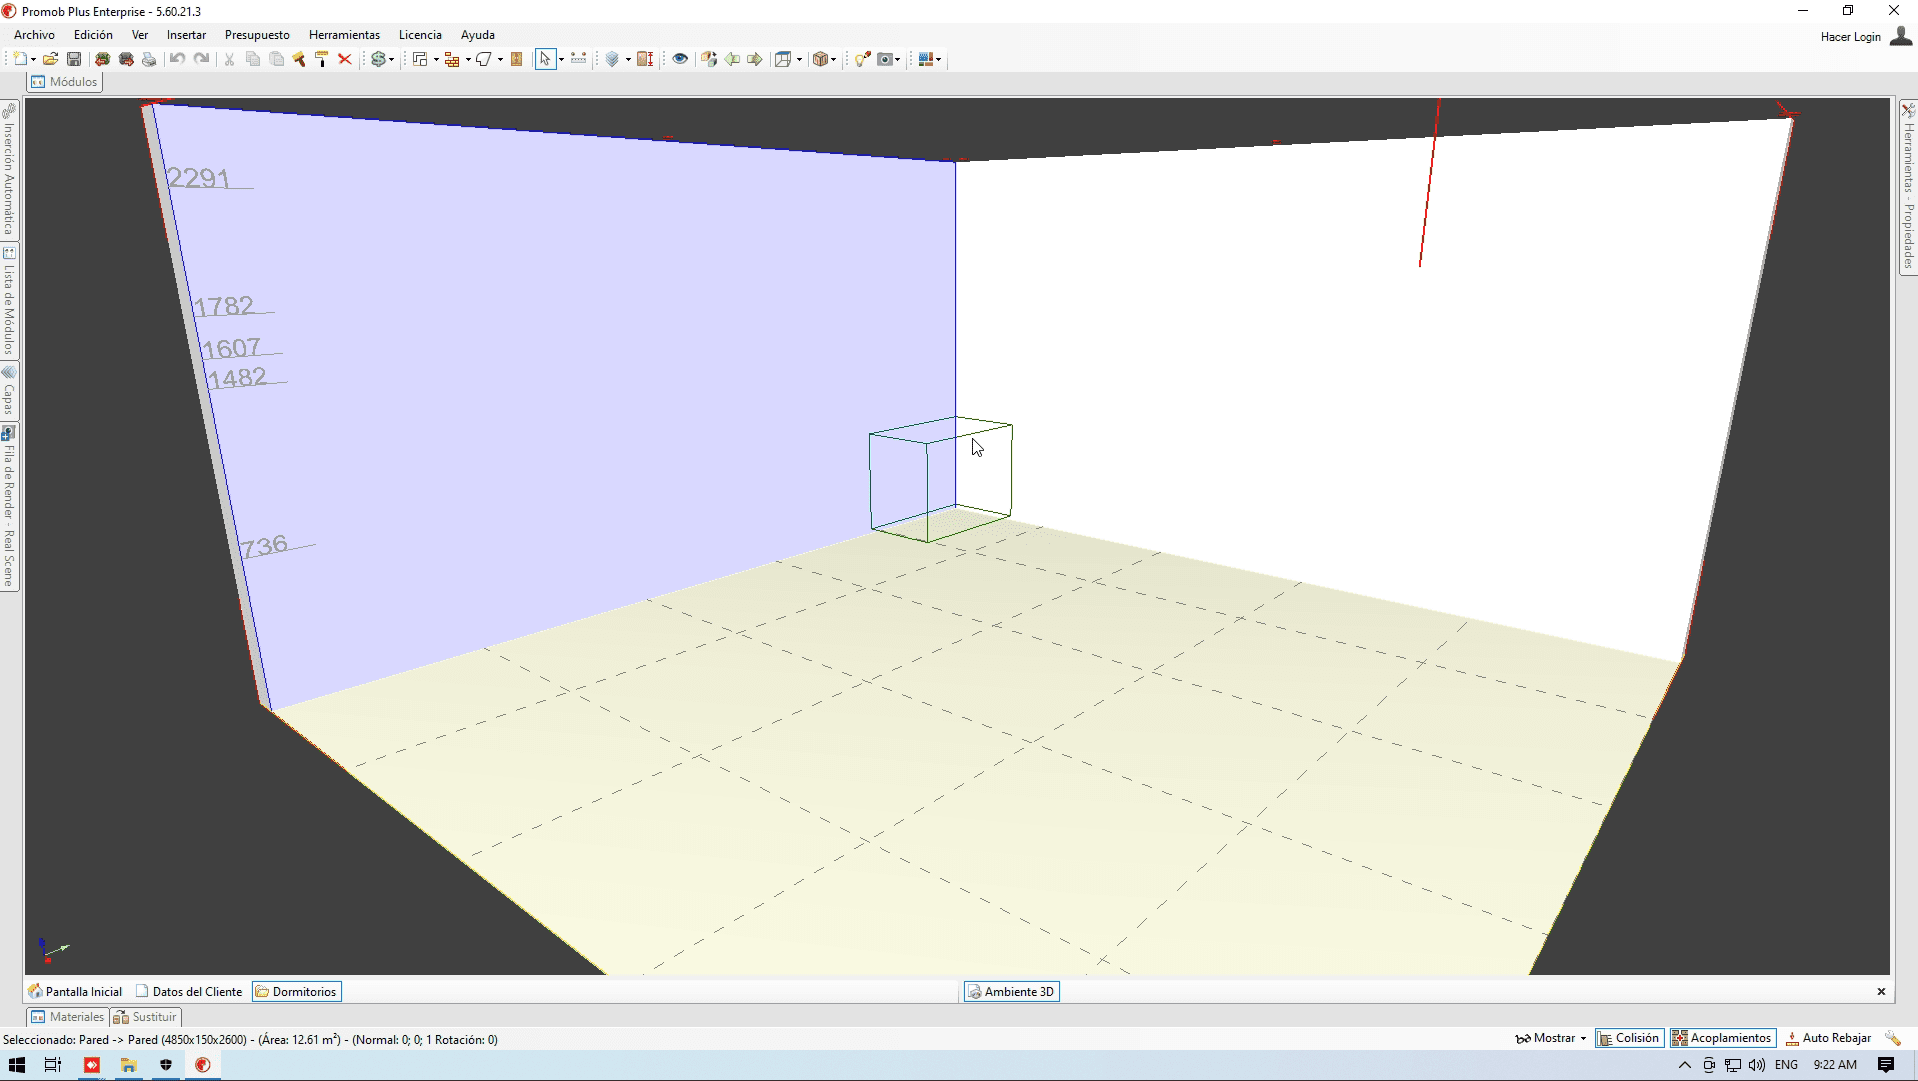This screenshot has width=1918, height=1081.
Task: Click the Undo arrow icon
Action: (177, 59)
